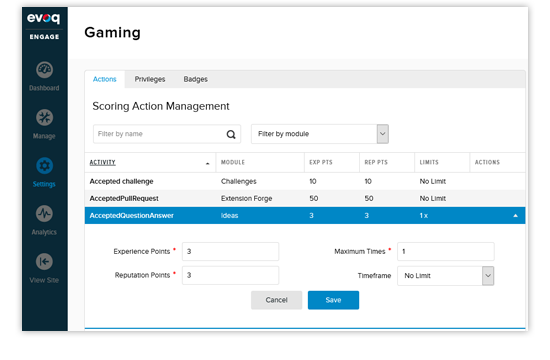Click the Save button
Image resolution: width=550 pixels, height=360 pixels.
[333, 300]
